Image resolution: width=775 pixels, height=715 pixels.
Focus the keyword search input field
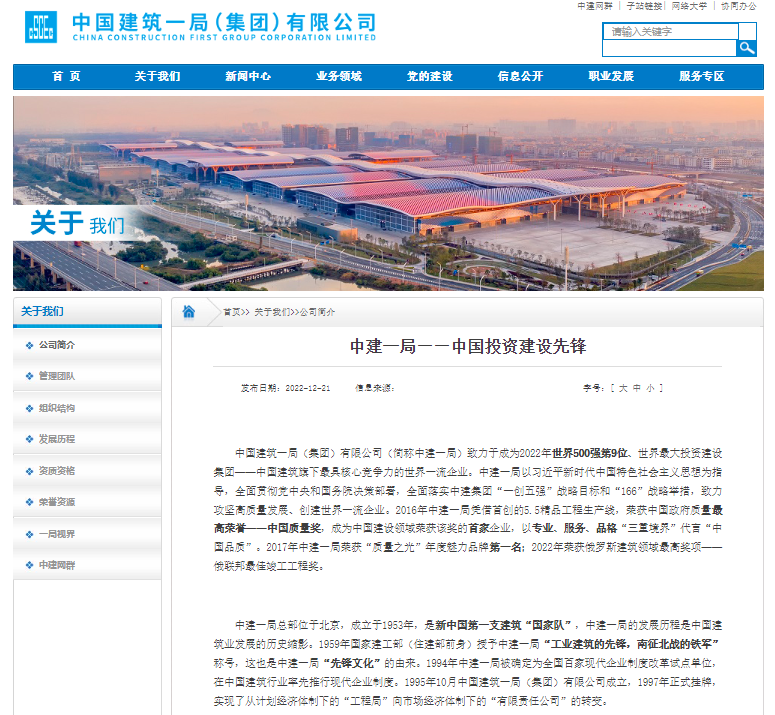tap(670, 32)
